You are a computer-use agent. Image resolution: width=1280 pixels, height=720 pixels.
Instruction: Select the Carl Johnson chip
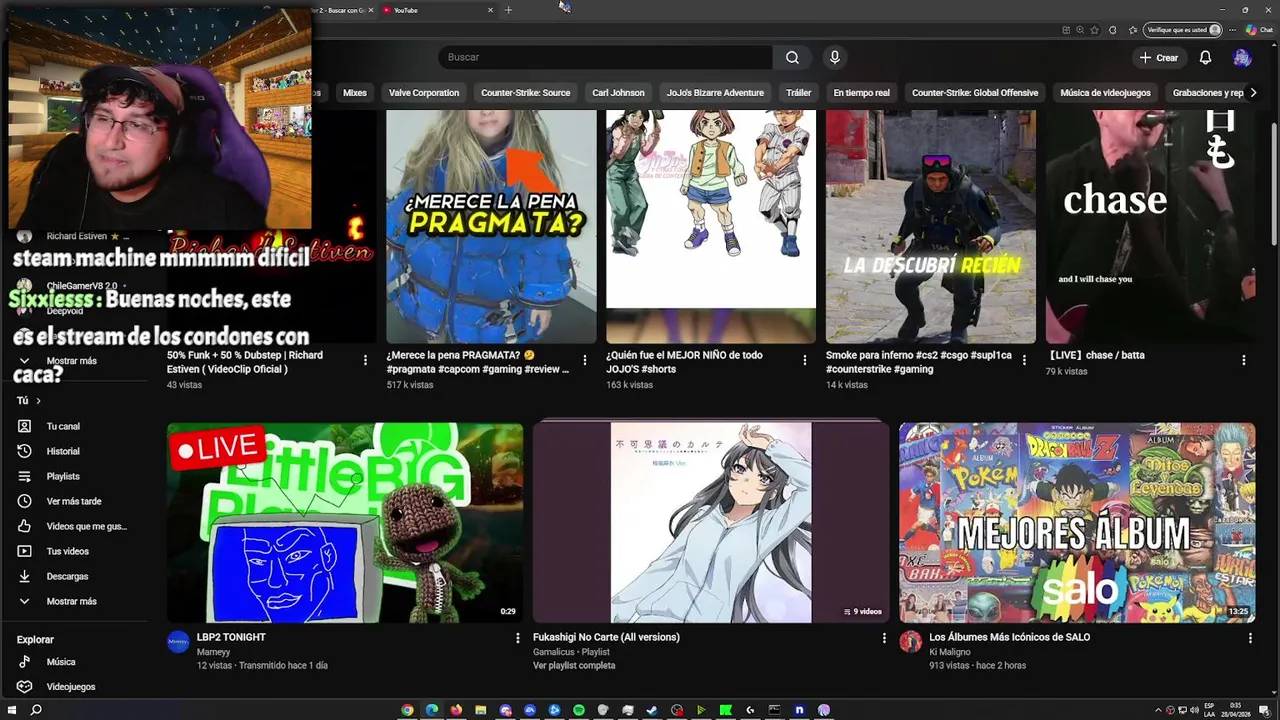tap(618, 93)
